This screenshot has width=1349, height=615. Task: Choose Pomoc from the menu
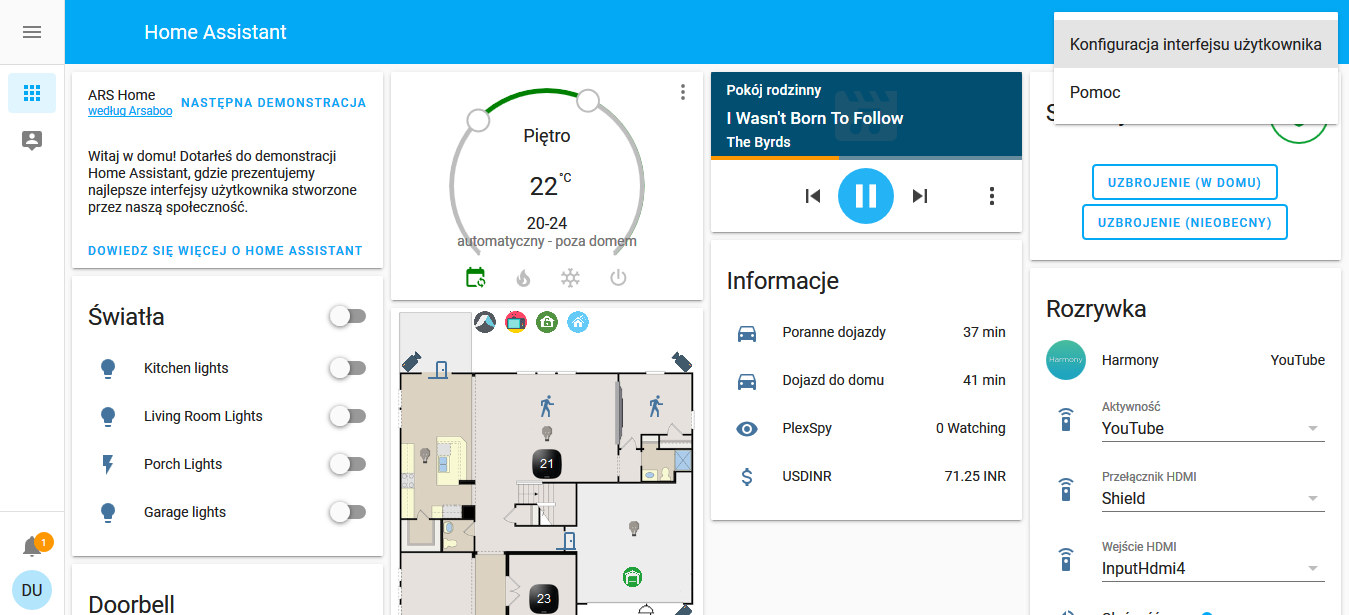(x=1095, y=92)
